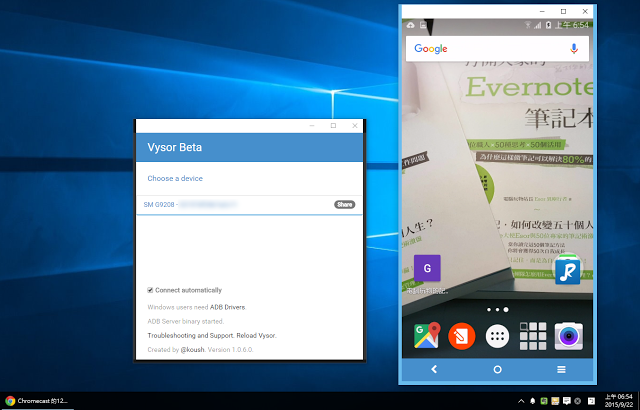
Task: Tap the Google voice search microphone
Action: [x=574, y=49]
